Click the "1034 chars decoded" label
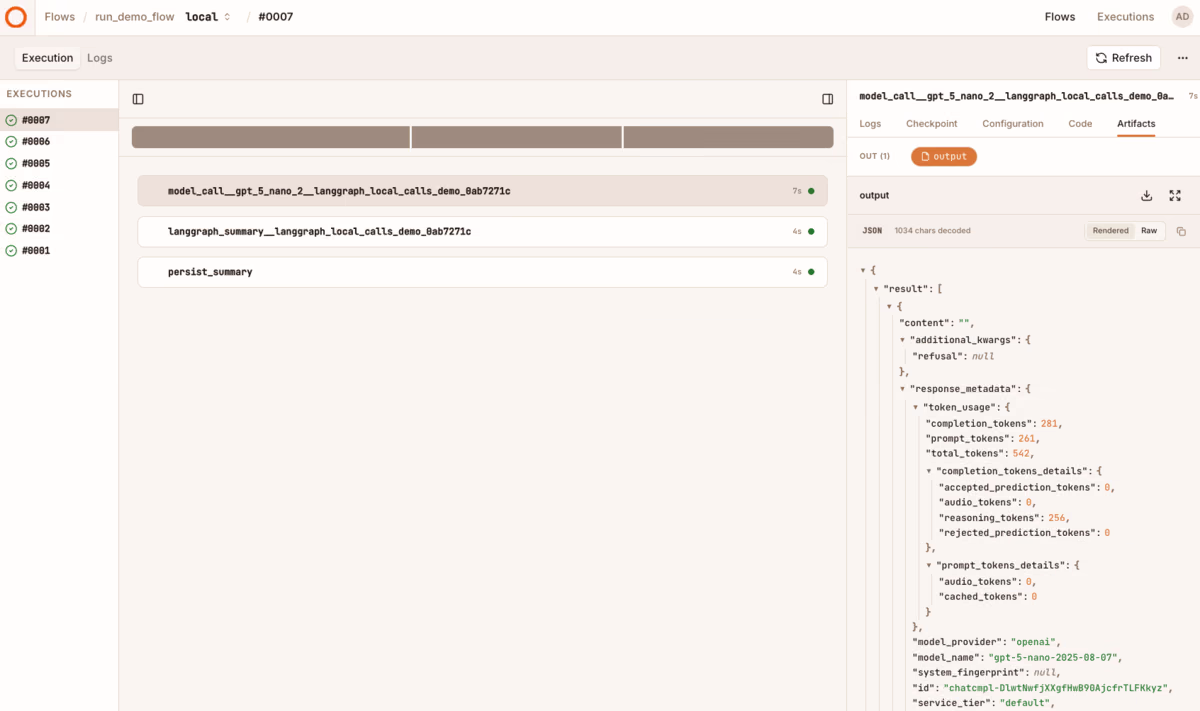The width and height of the screenshot is (1200, 711). point(932,231)
